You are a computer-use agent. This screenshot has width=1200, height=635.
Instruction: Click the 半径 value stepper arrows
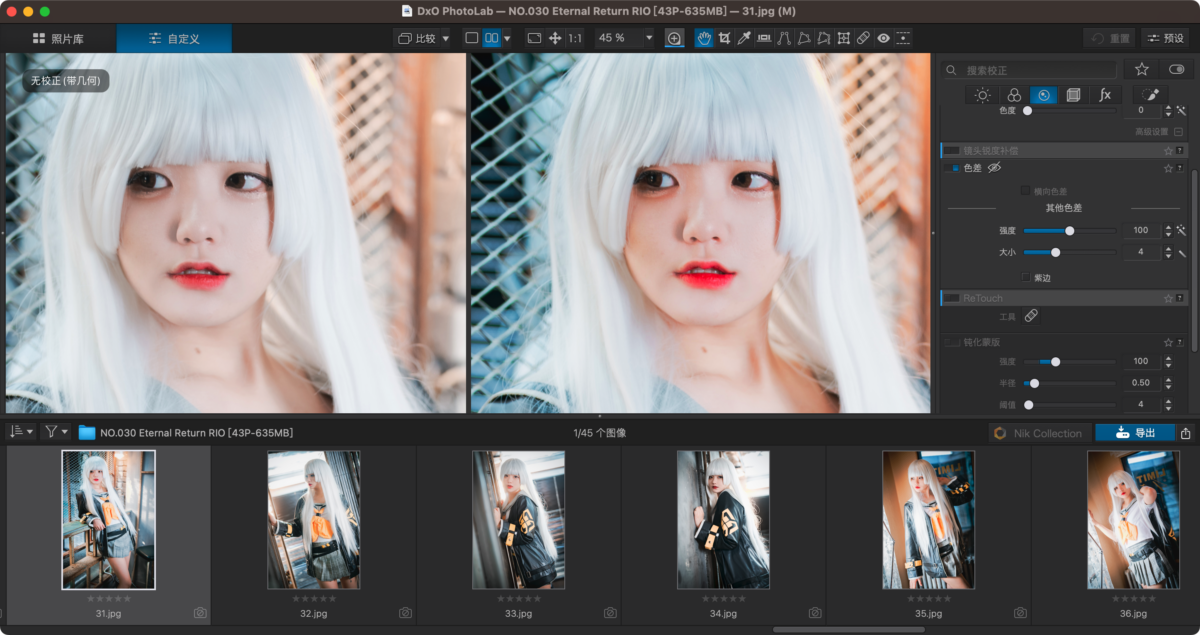pyautogui.click(x=1168, y=383)
